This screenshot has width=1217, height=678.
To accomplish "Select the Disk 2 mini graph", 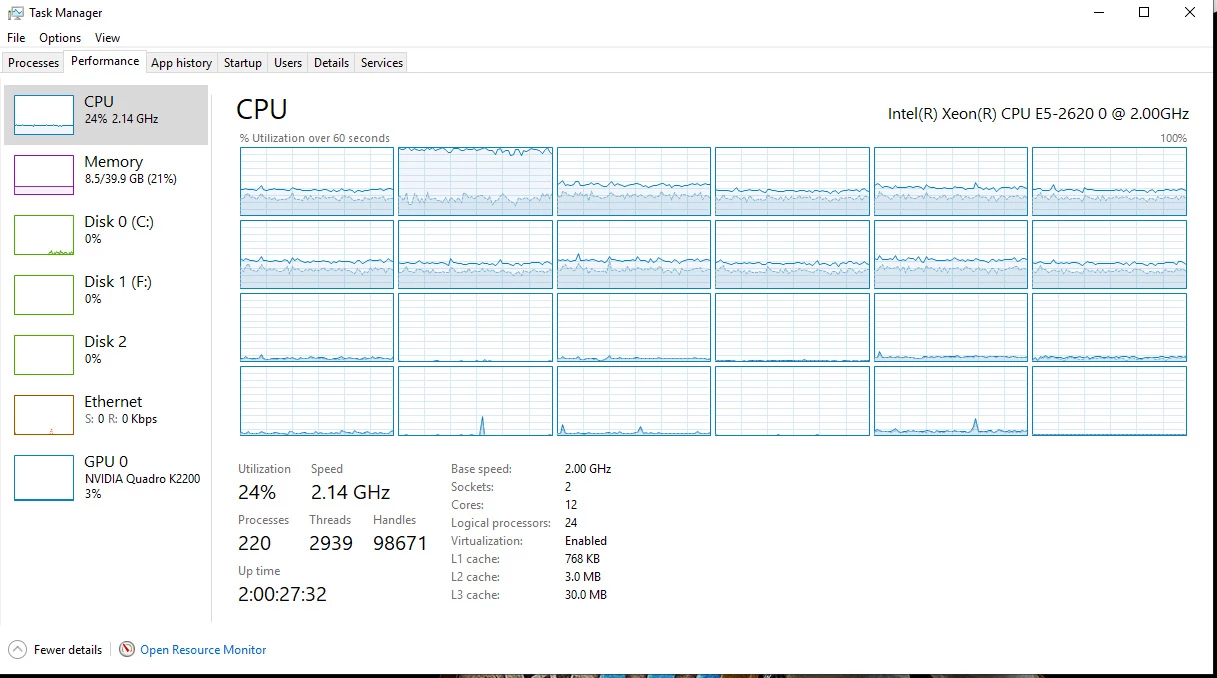I will coord(44,355).
